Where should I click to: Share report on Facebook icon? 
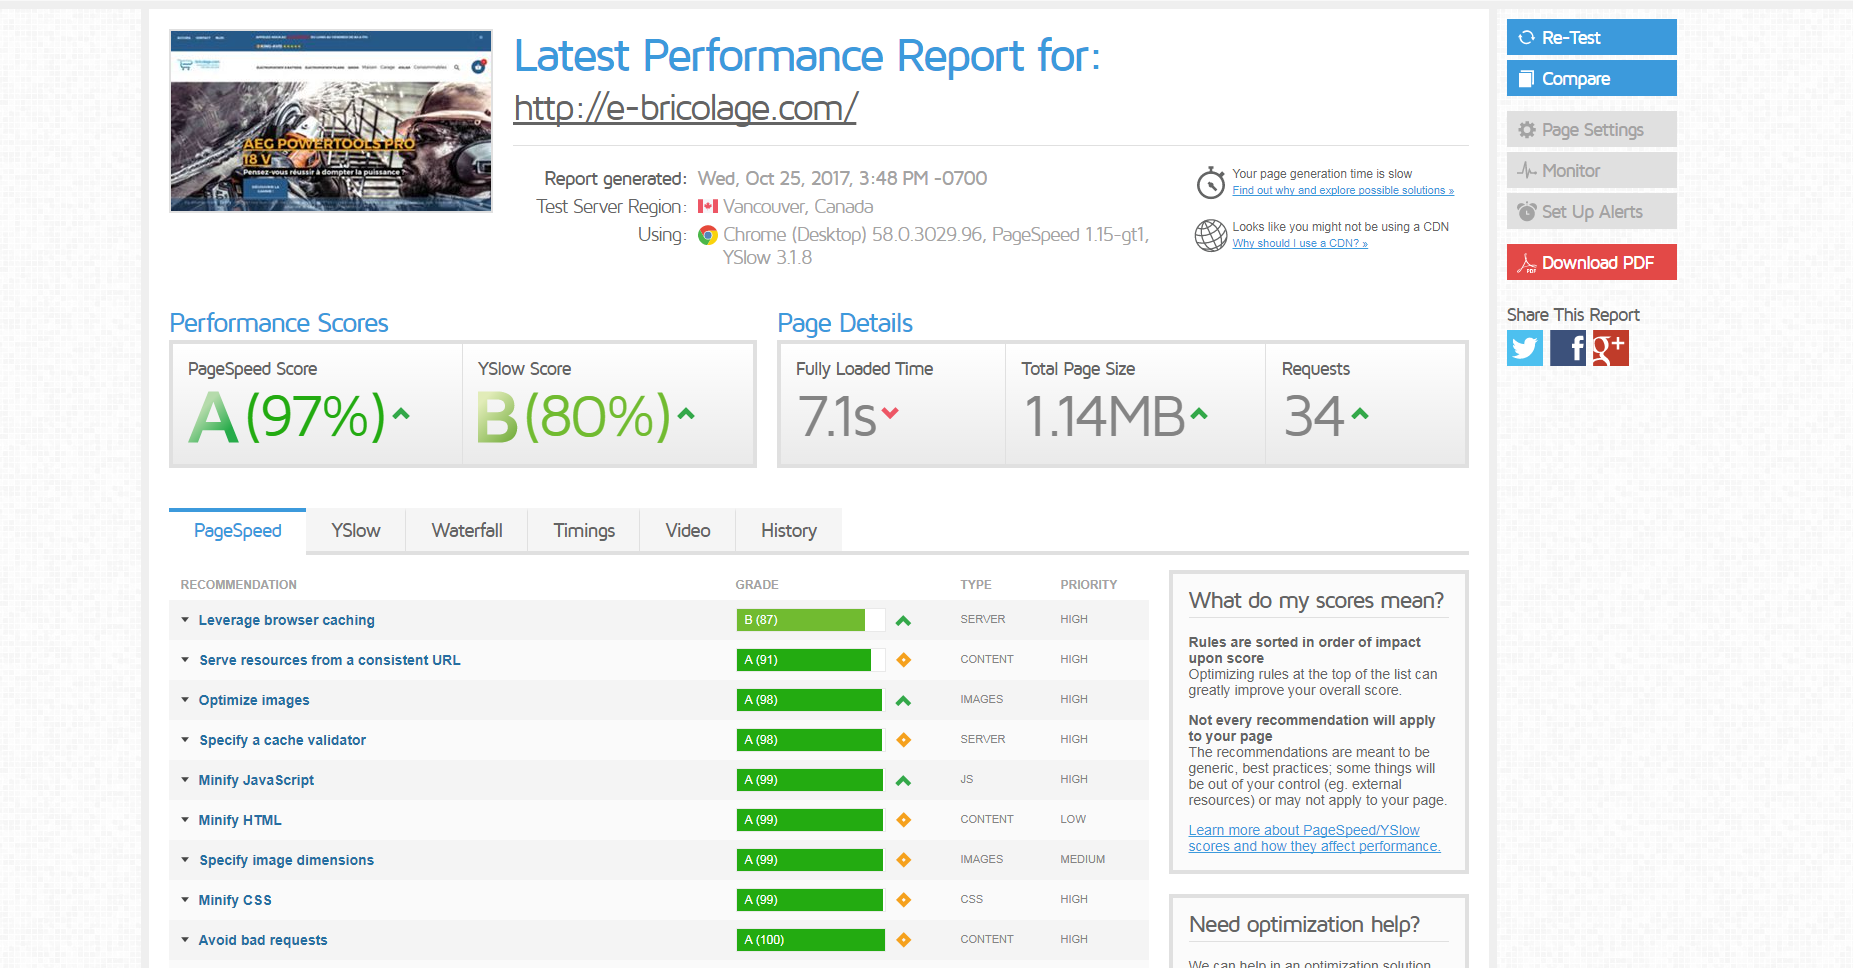tap(1568, 348)
